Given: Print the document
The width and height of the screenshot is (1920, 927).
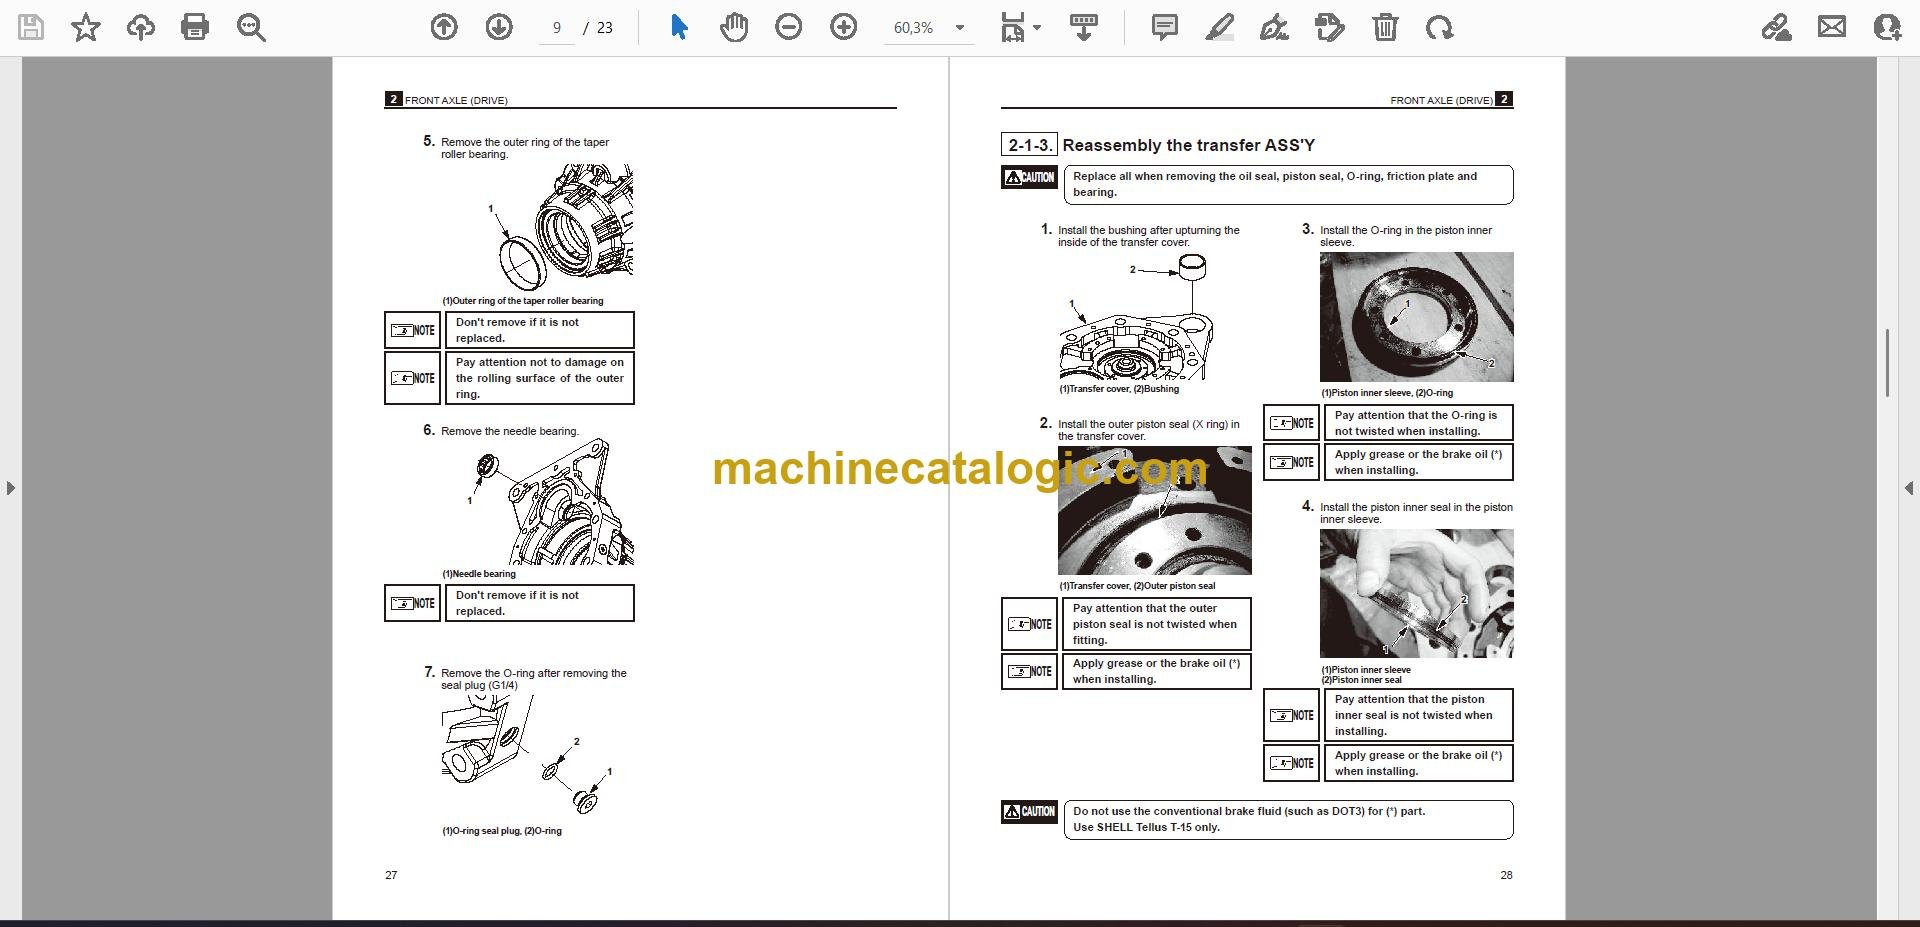Looking at the screenshot, I should (195, 27).
